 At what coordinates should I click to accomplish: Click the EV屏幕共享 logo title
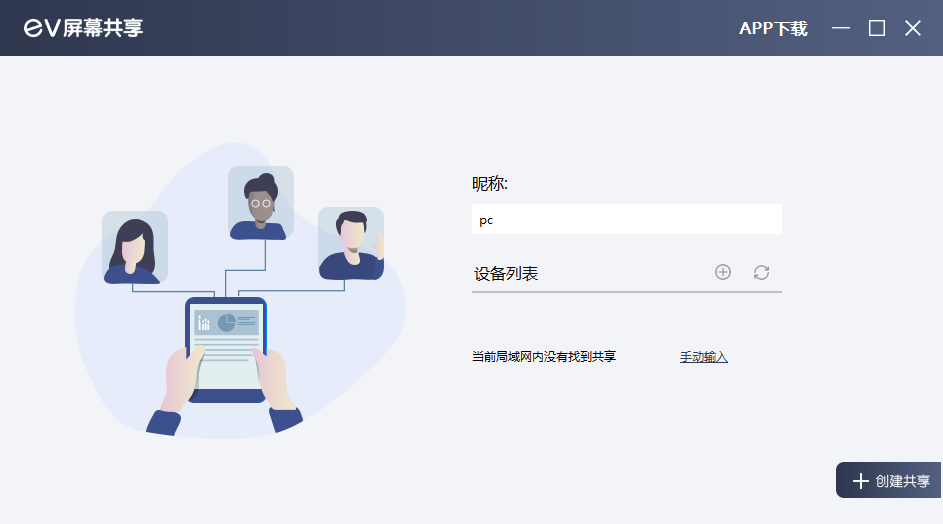tap(84, 28)
